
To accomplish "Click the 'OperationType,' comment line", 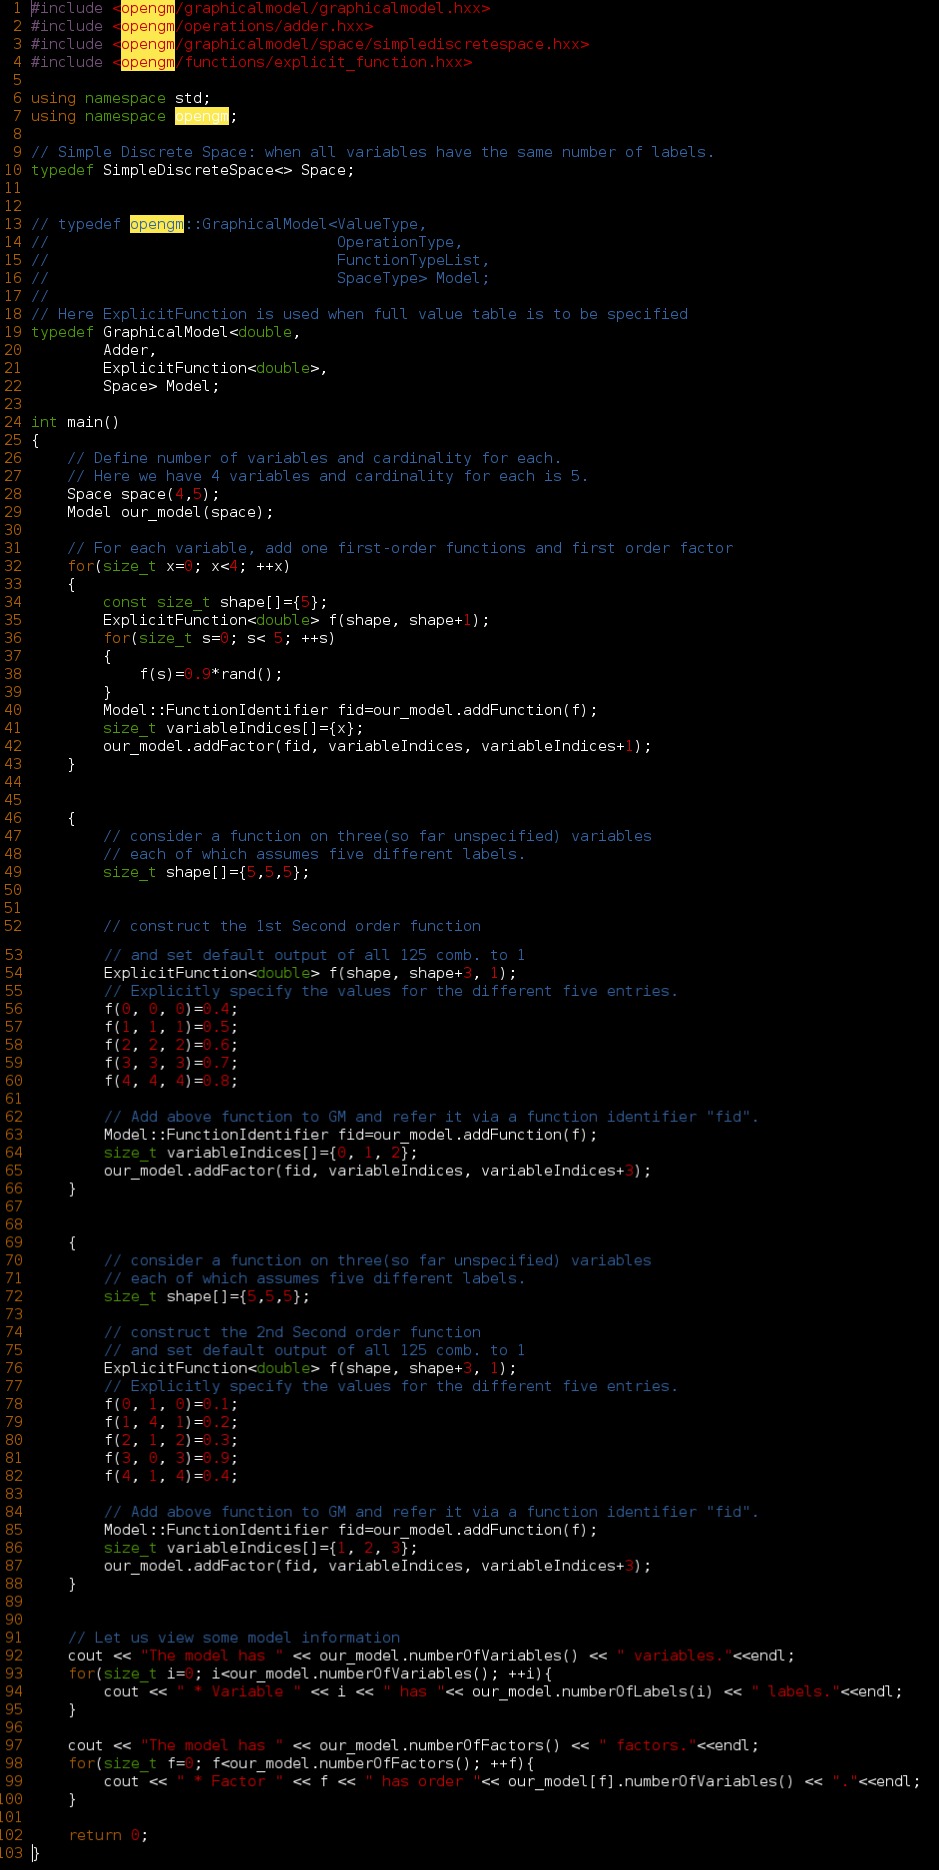I will point(247,242).
